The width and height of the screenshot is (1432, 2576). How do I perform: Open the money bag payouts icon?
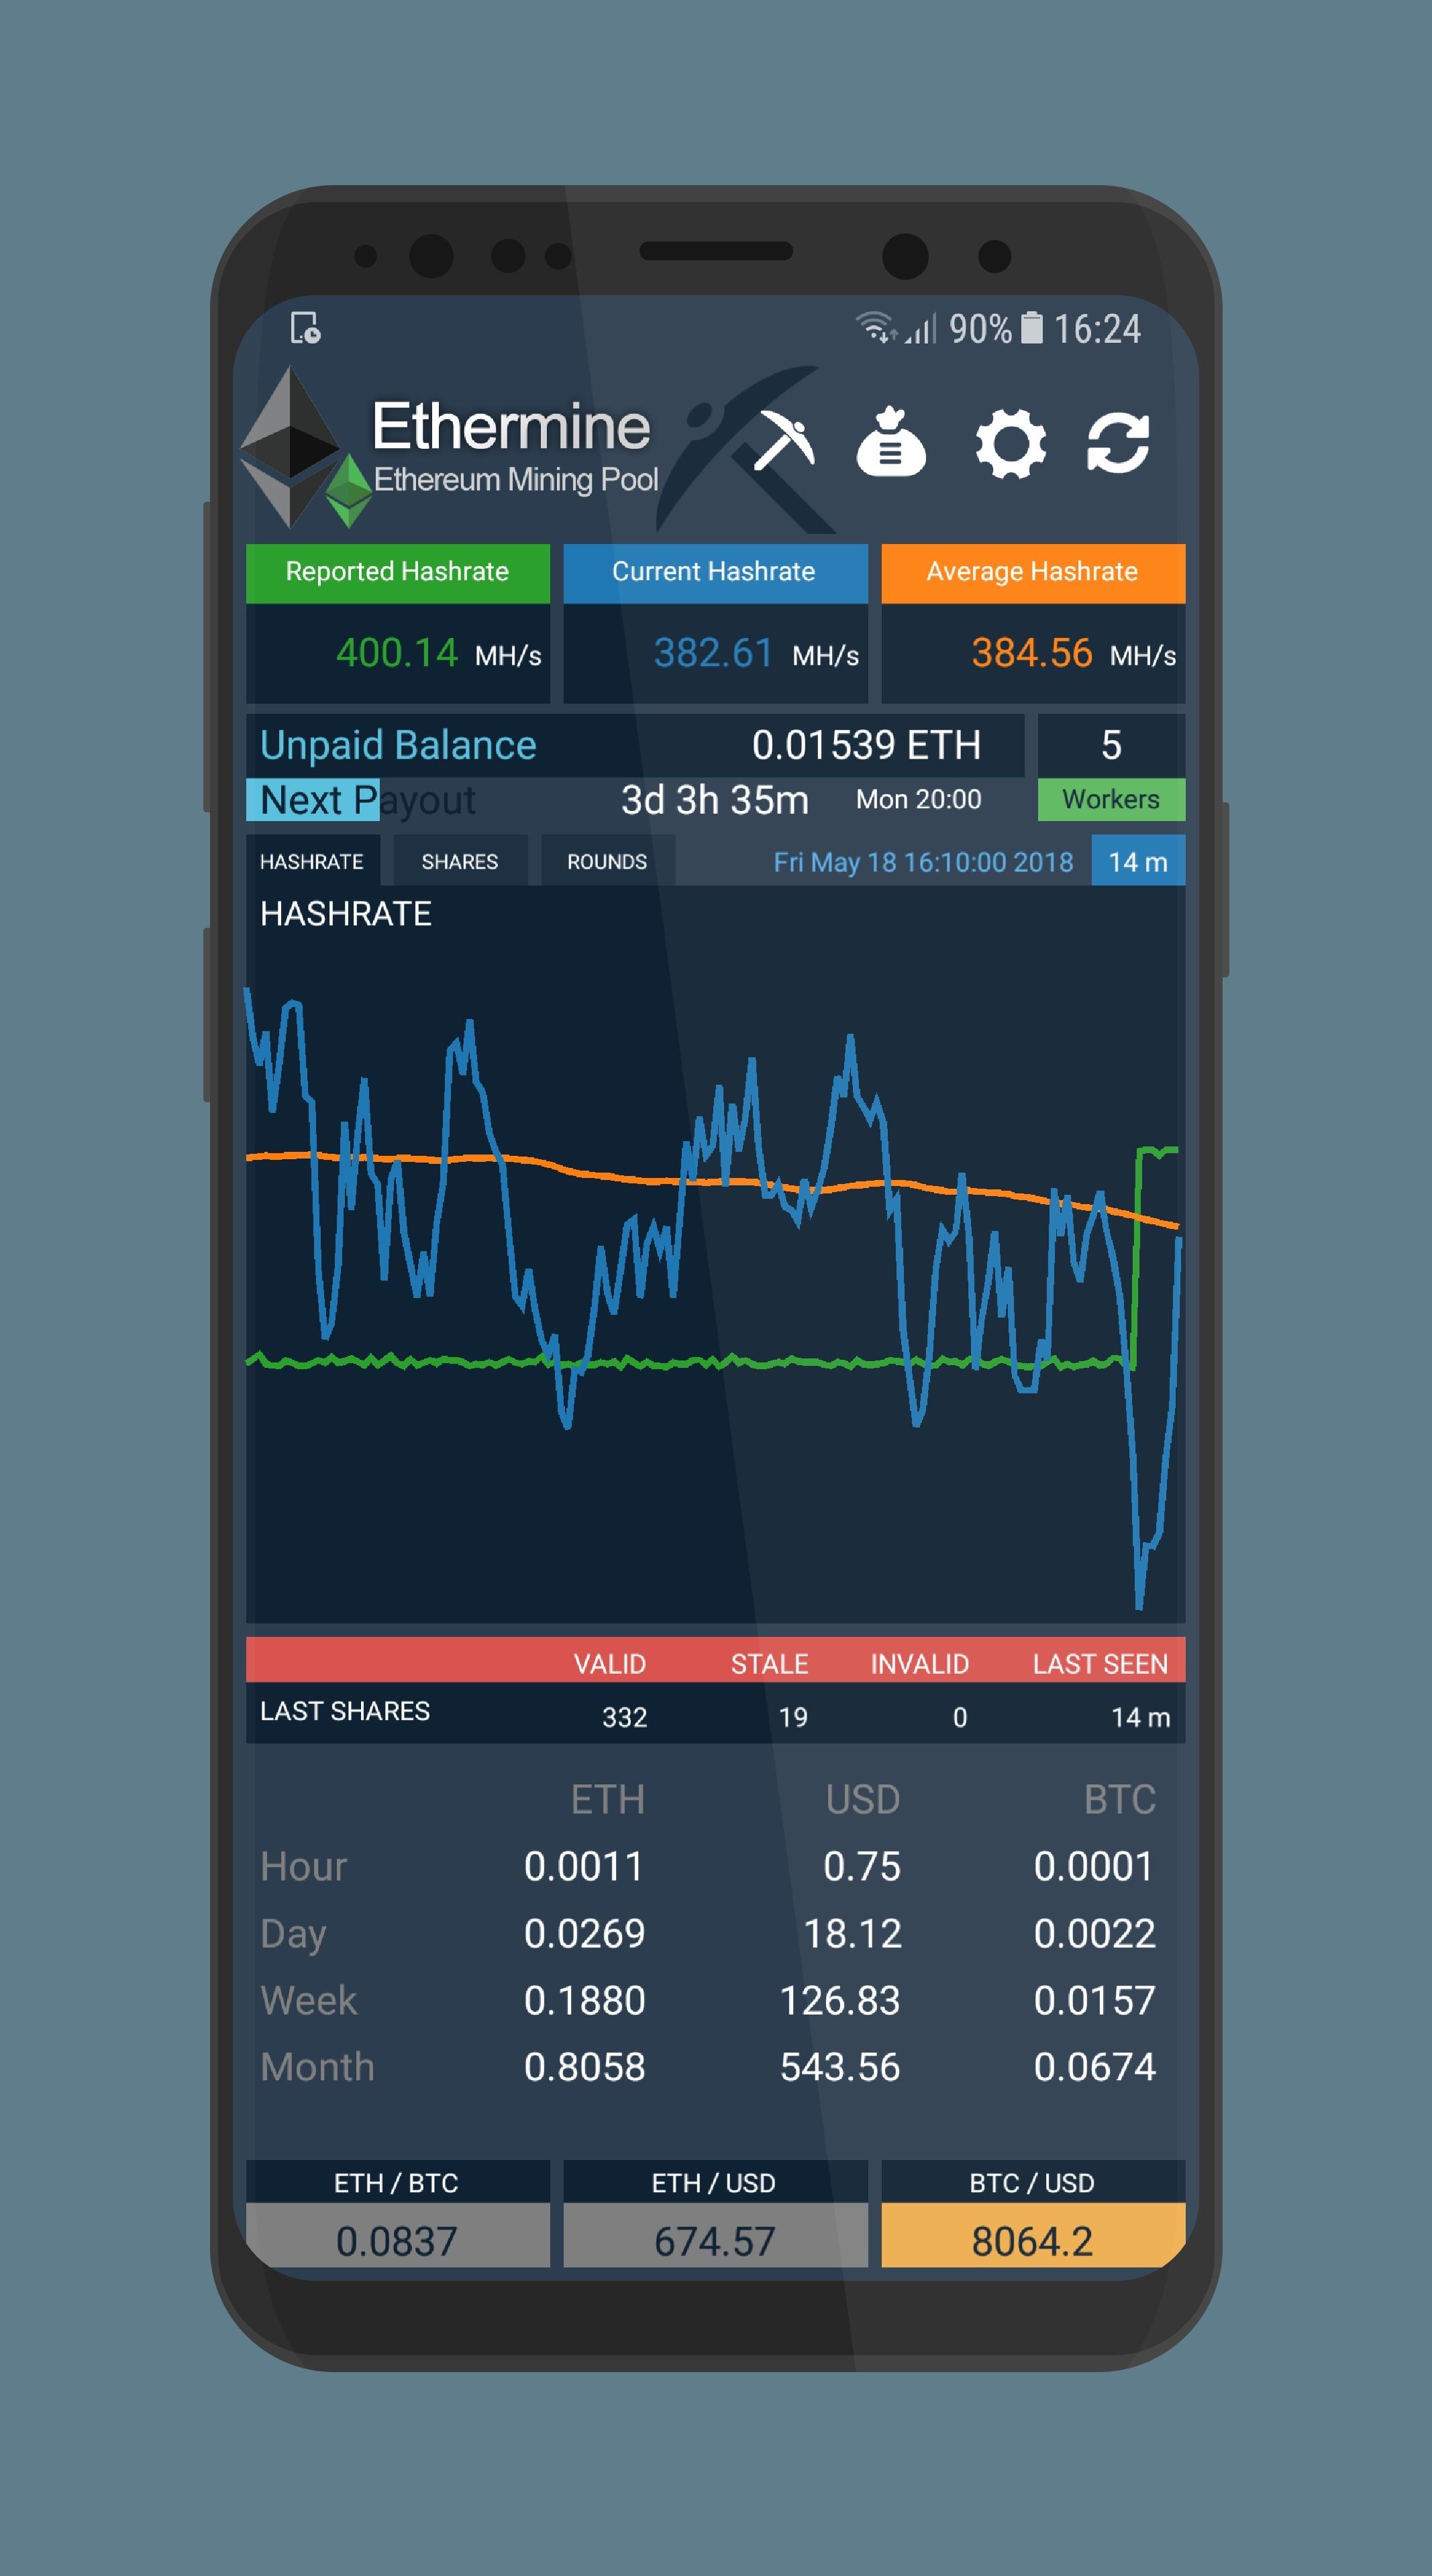pos(891,441)
